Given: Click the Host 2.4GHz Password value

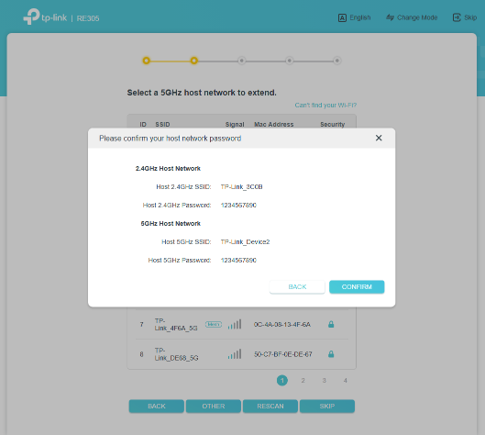Looking at the screenshot, I should (239, 205).
